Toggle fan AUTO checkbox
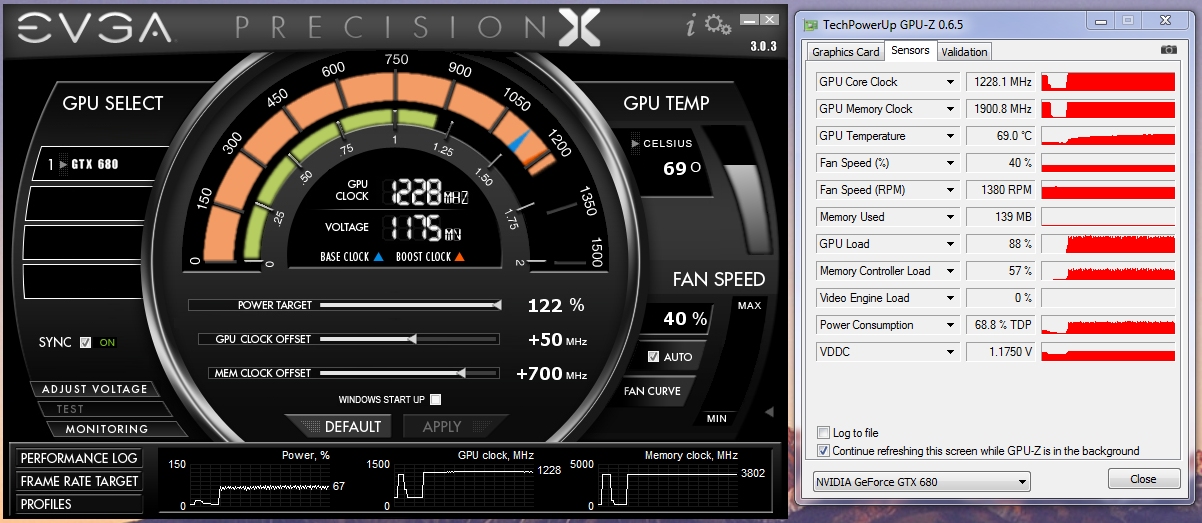 click(653, 357)
